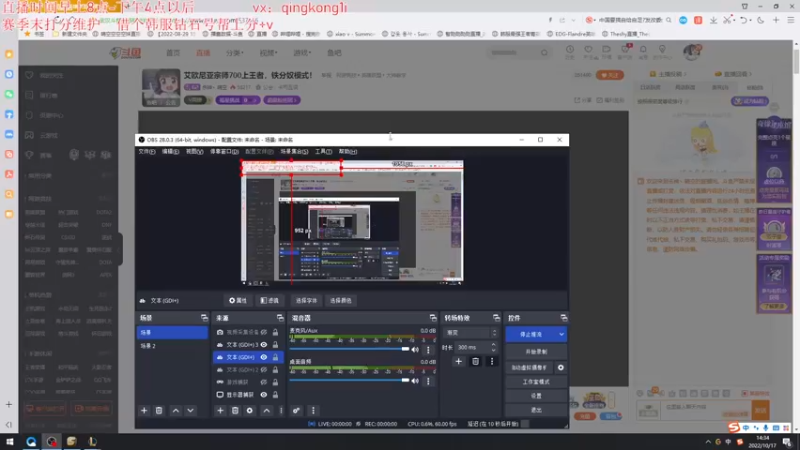This screenshot has height=450, width=800.
Task: Click the 启动虚拟摄像机 button
Action: 530,367
